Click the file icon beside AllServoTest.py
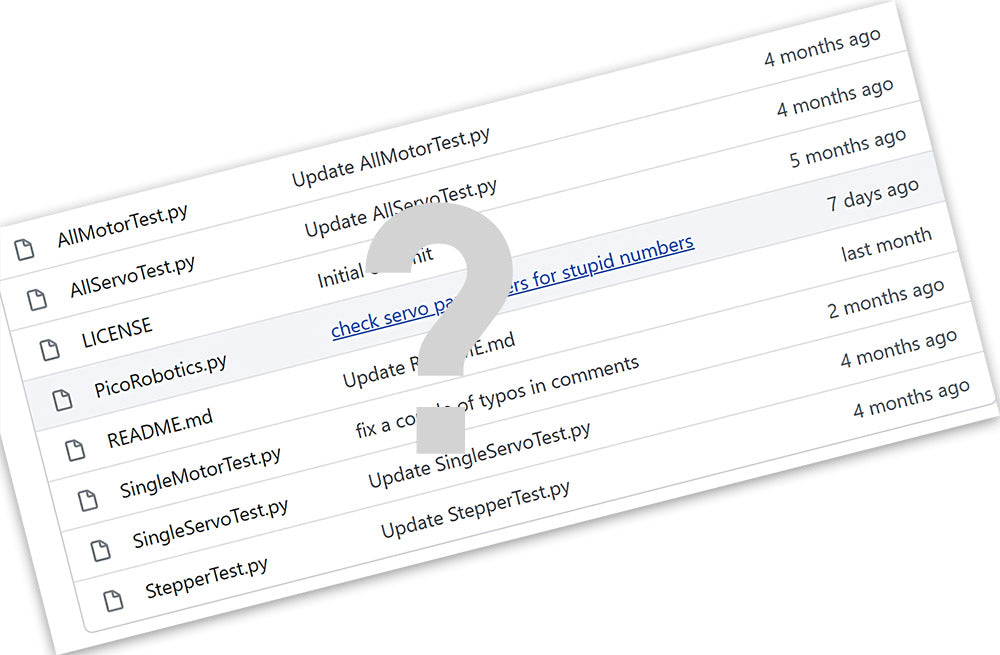The image size is (1000, 655). (37, 299)
